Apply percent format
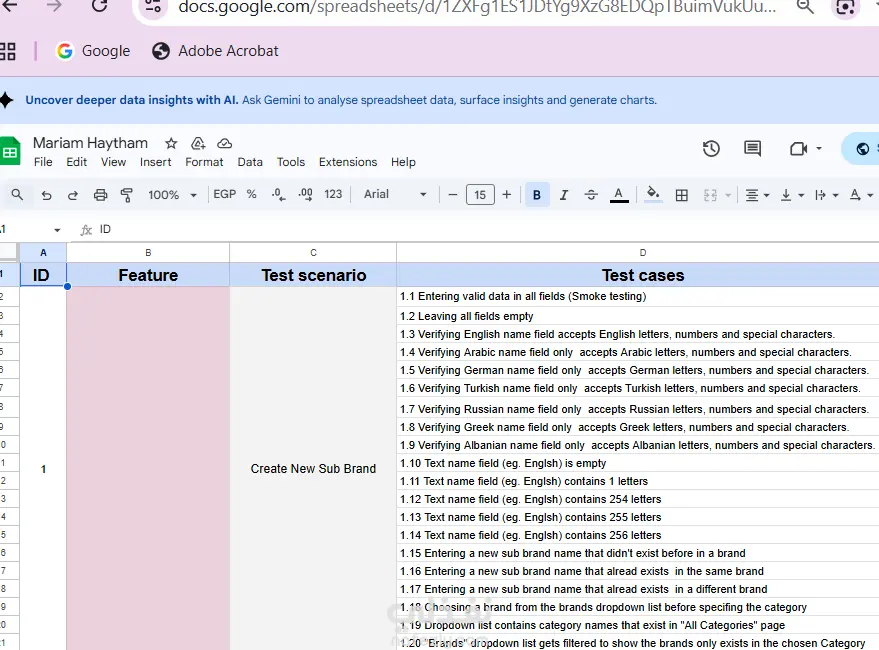 click(x=252, y=194)
